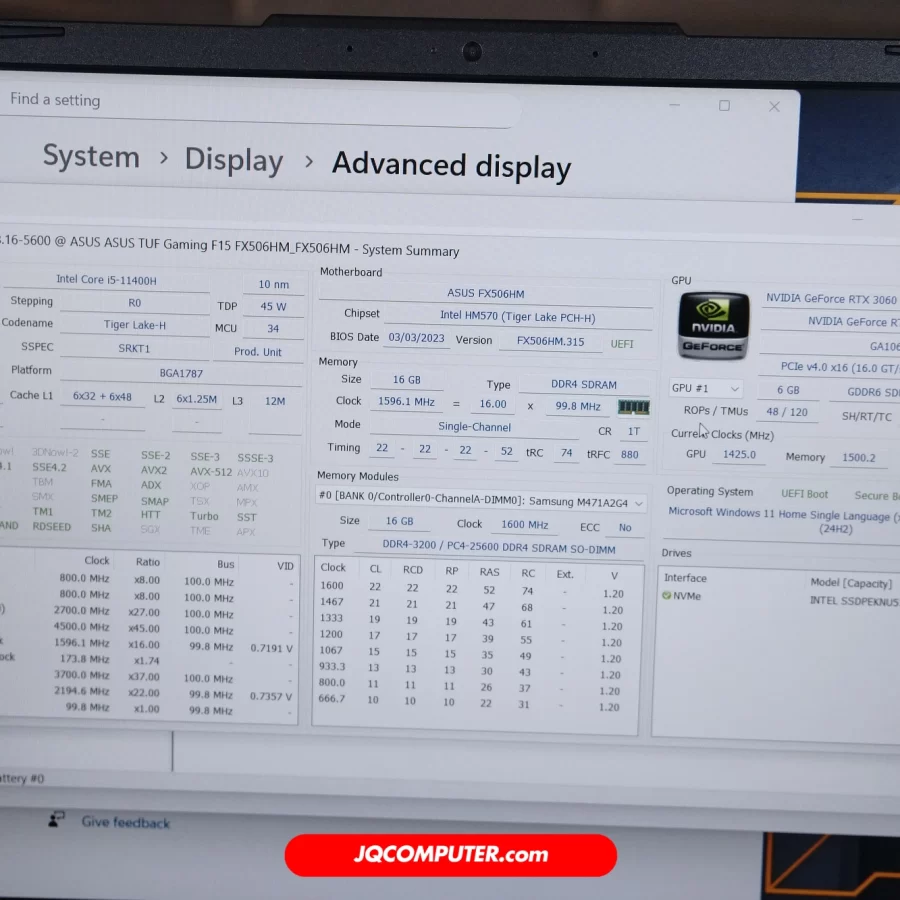
Task: Click the arrow on Samsung M471A2G4 combo box
Action: (x=639, y=504)
